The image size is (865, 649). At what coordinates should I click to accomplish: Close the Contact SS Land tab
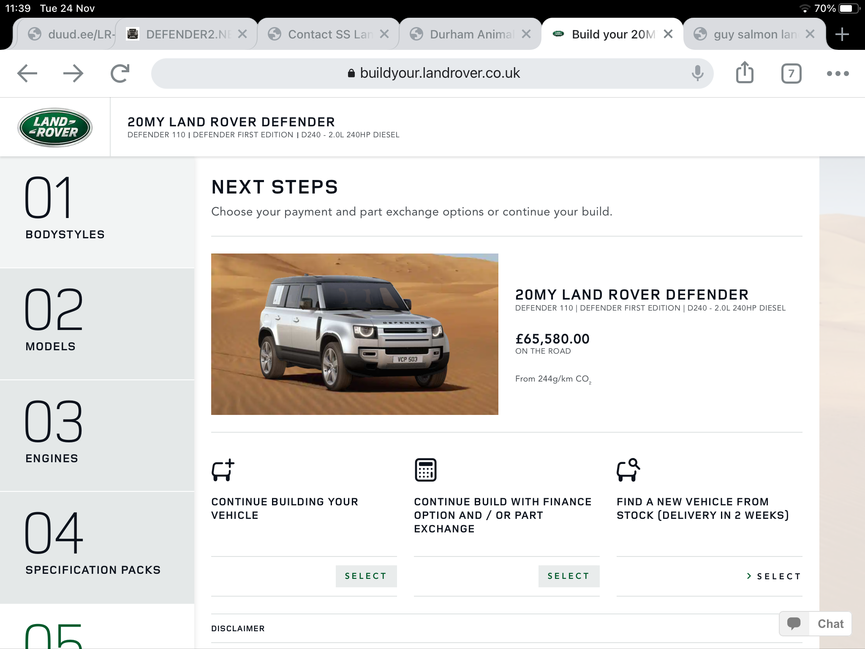(x=384, y=34)
